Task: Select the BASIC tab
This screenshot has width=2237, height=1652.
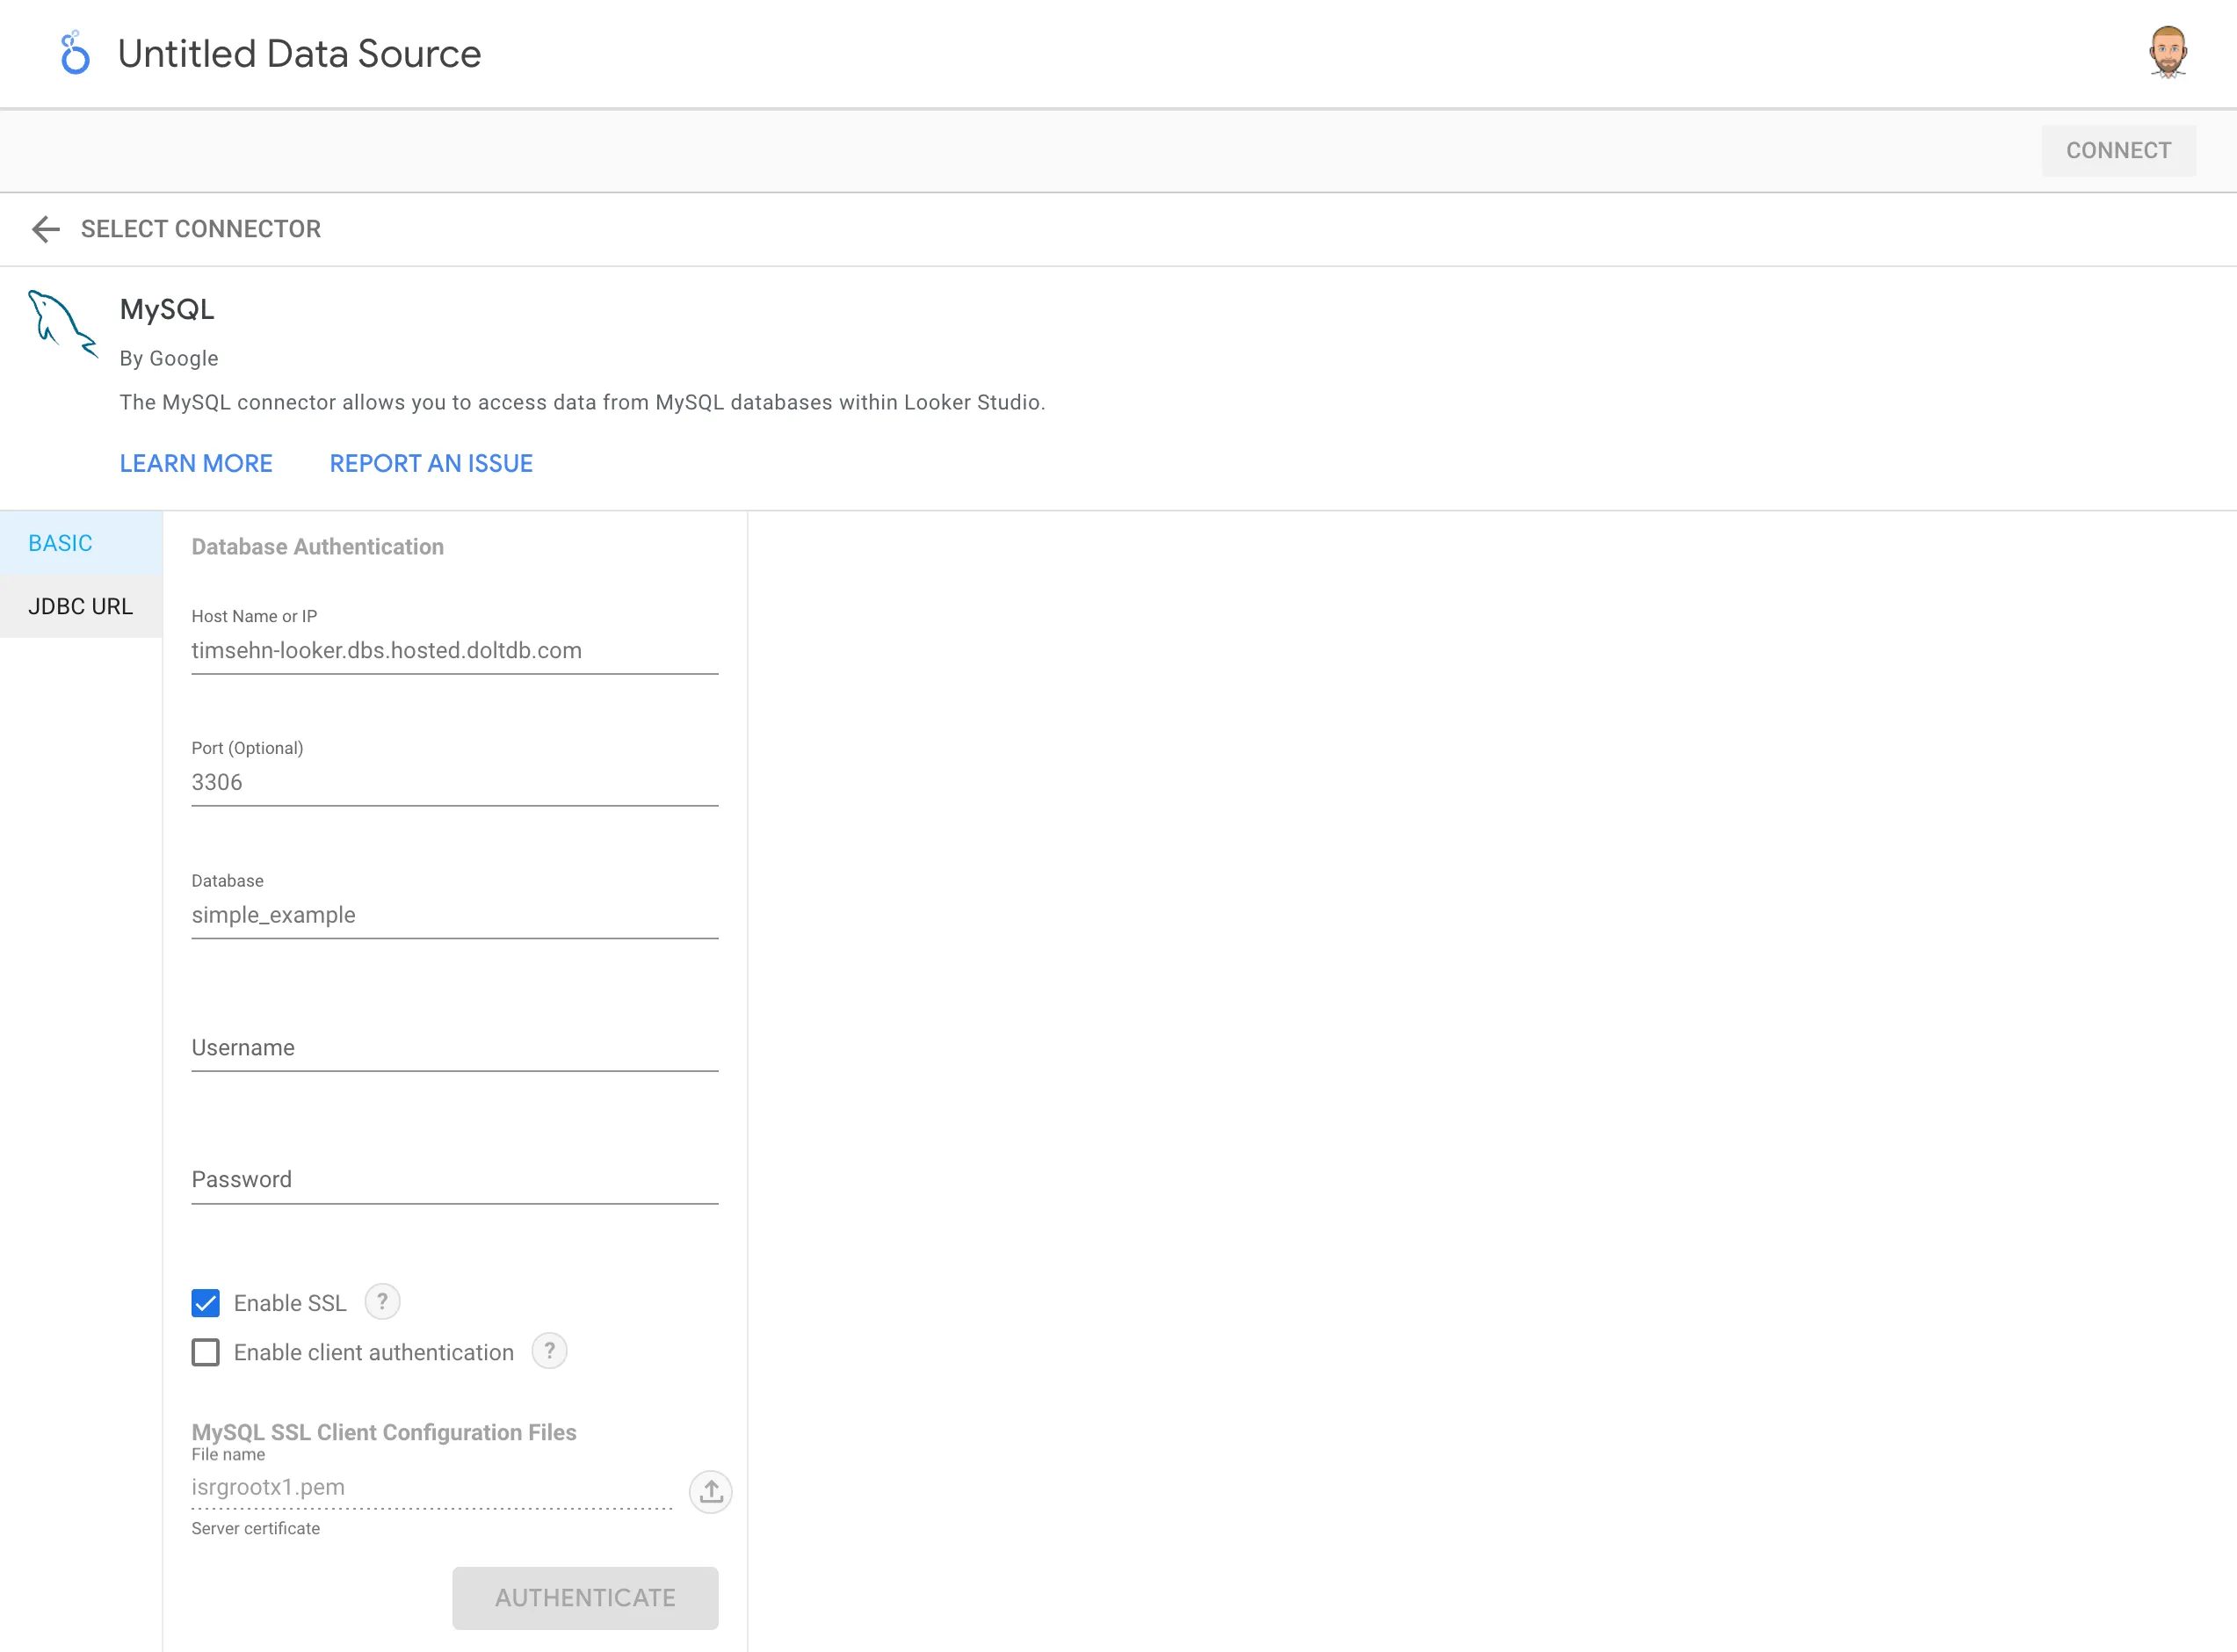Action: point(61,542)
